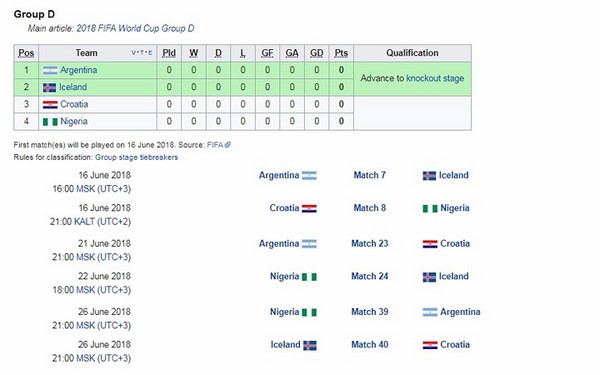Viewport: 600px width, 375px height.
Task: Click Argentina flag in Match 39 row
Action: pos(430,312)
